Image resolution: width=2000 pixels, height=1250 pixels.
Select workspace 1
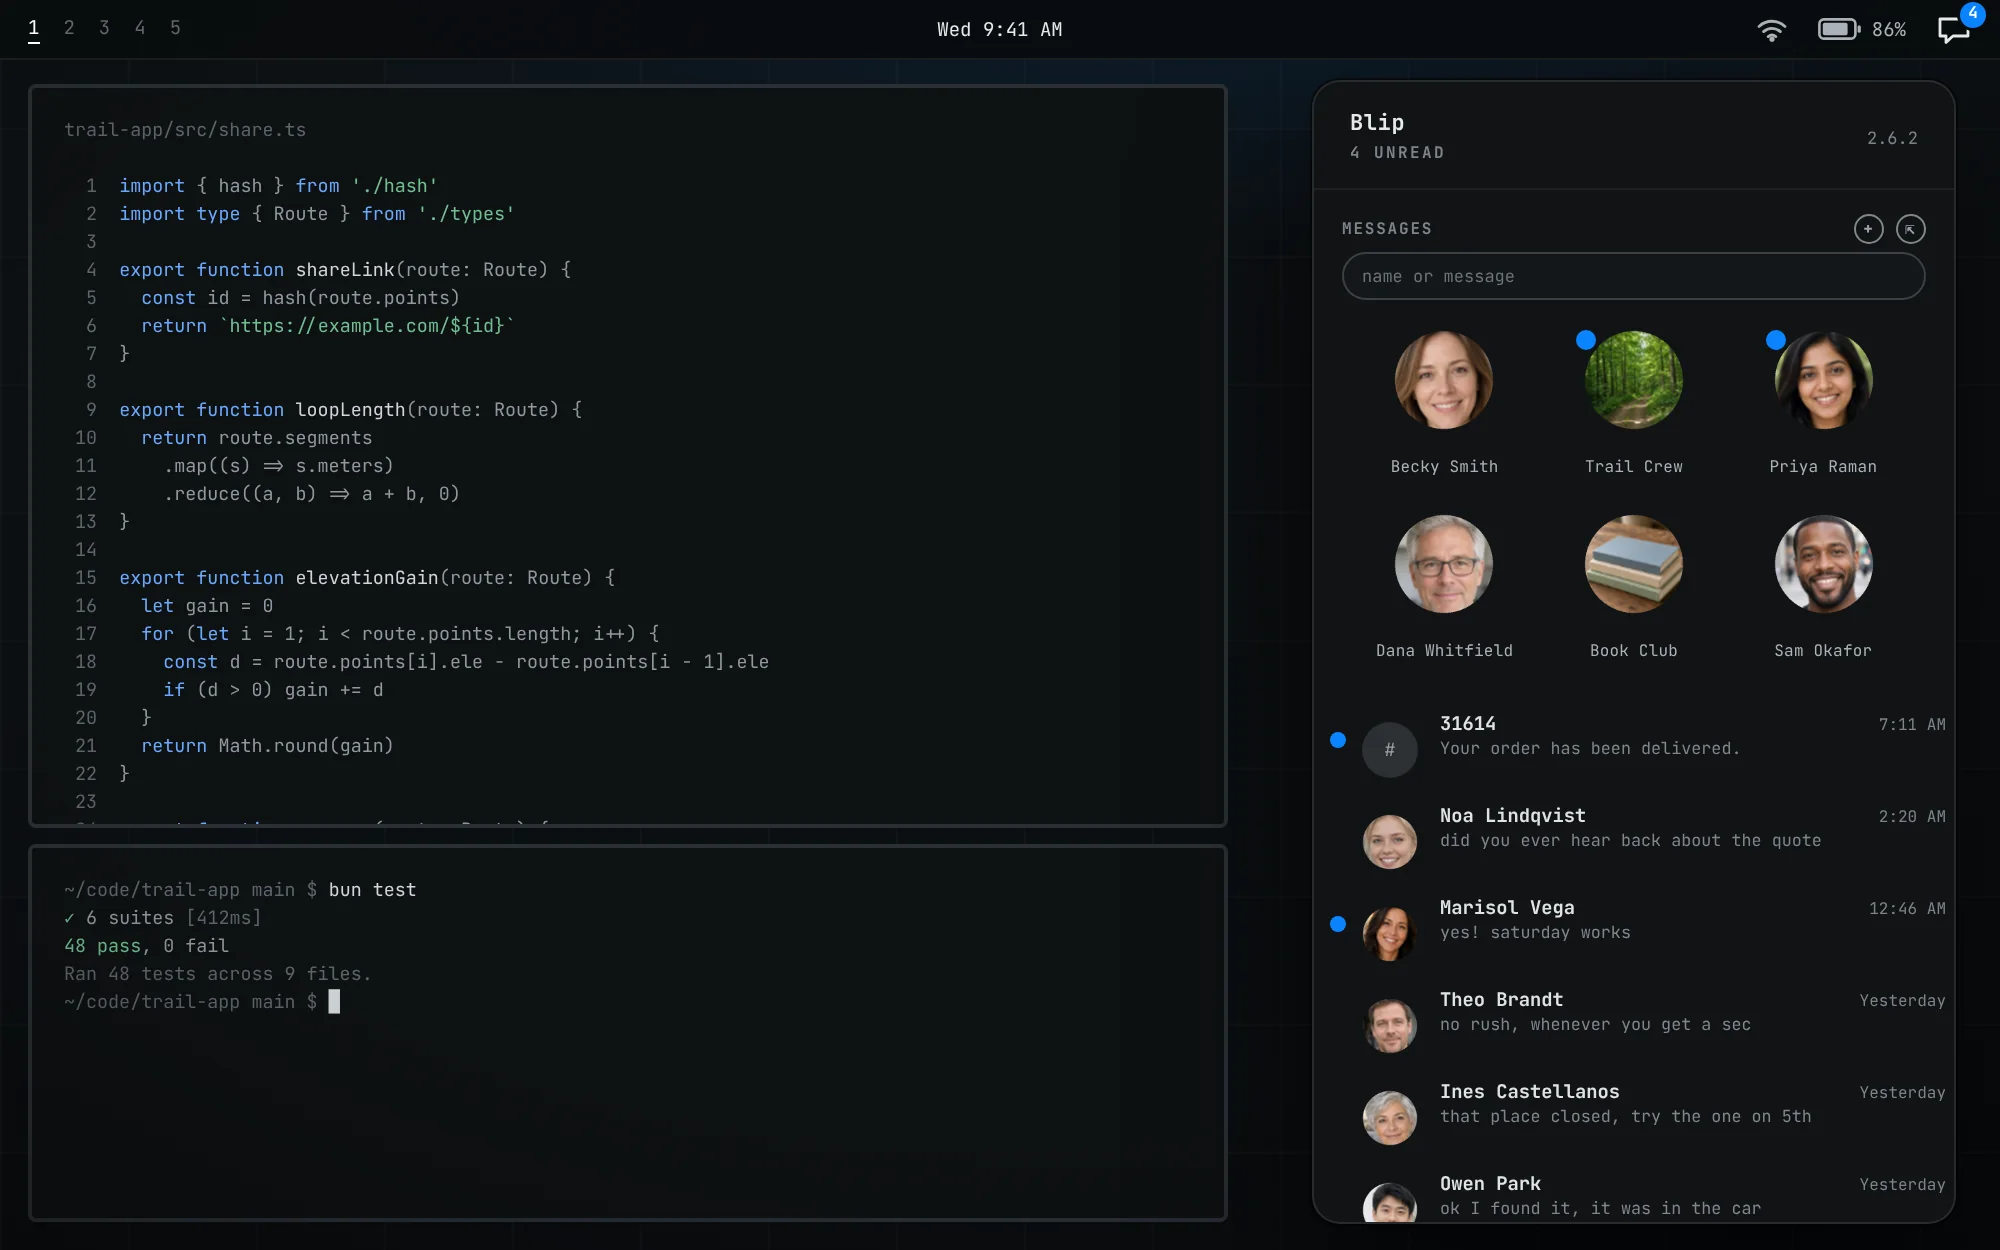34,28
